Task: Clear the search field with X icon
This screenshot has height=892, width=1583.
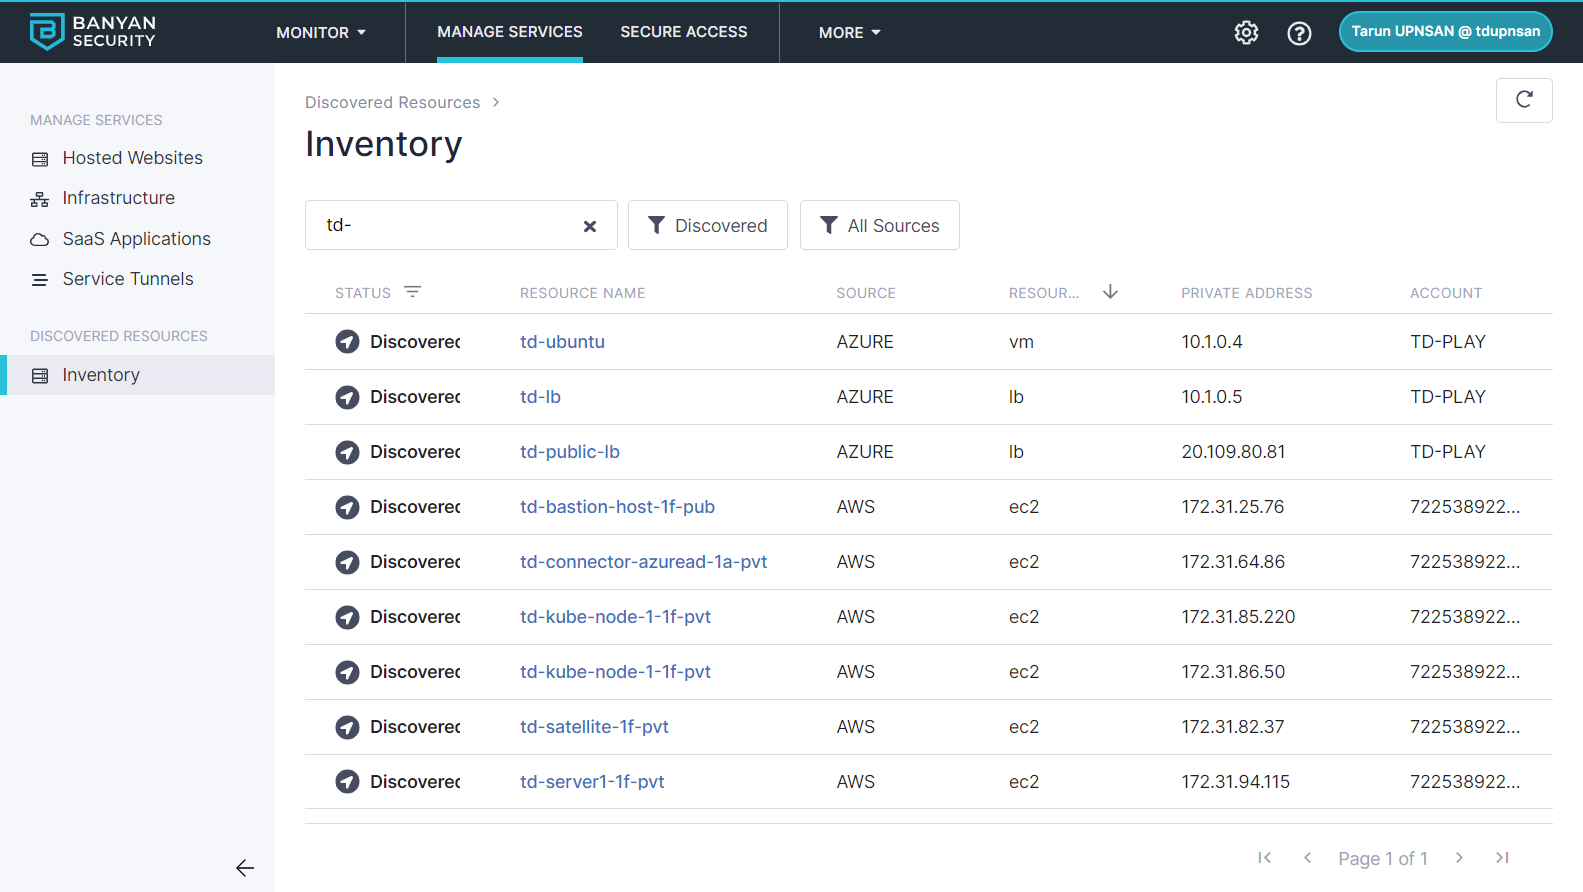Action: point(590,226)
